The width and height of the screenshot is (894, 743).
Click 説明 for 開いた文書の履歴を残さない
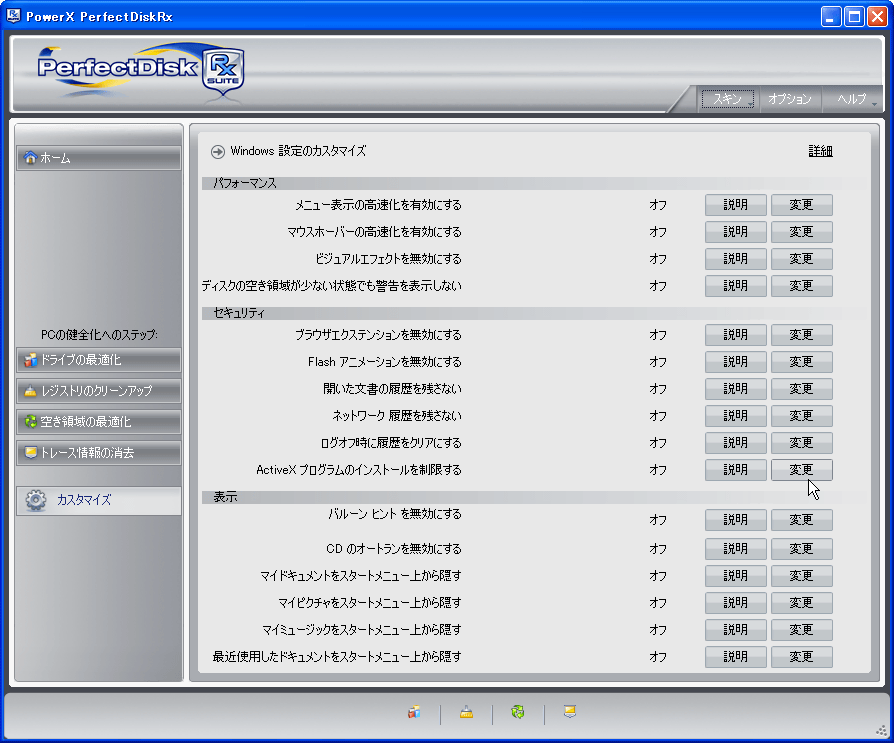coord(735,389)
